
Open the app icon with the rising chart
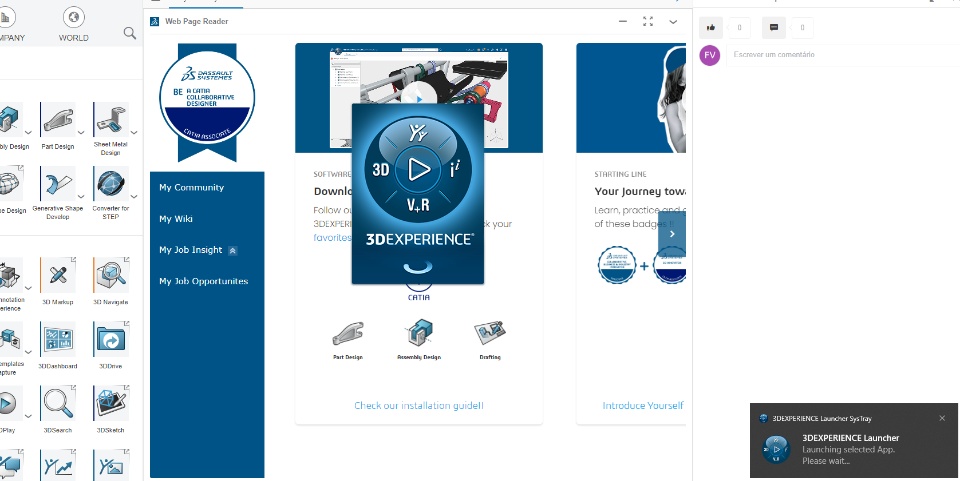[x=58, y=466]
